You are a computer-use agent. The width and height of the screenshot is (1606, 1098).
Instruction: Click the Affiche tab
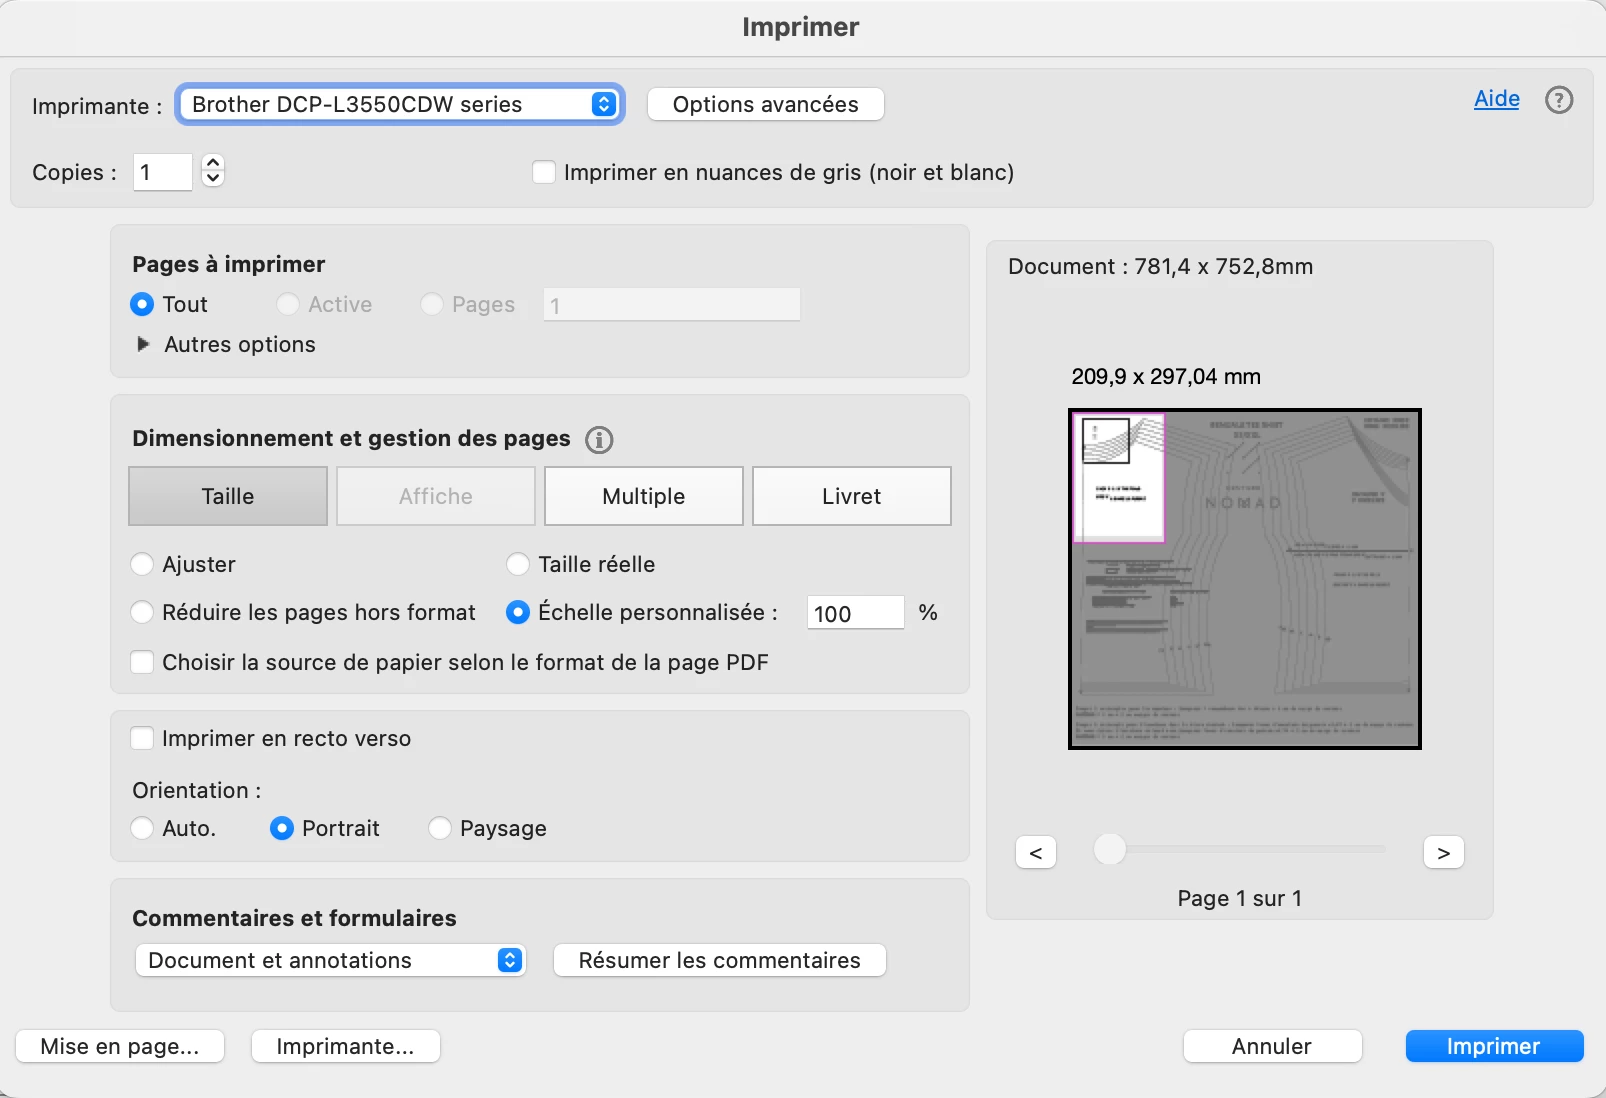pos(436,496)
